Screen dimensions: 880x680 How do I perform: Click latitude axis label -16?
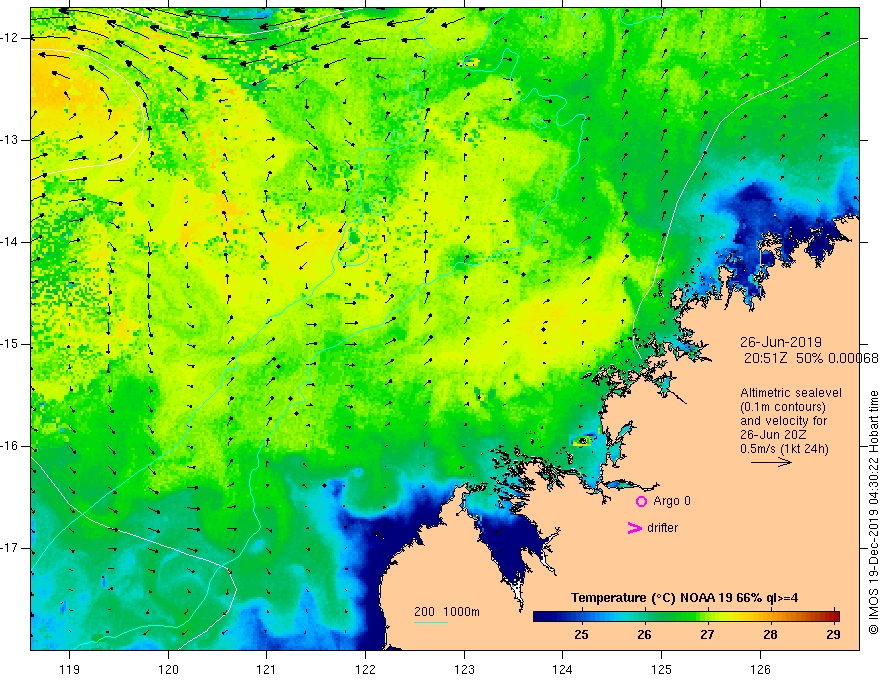point(11,446)
